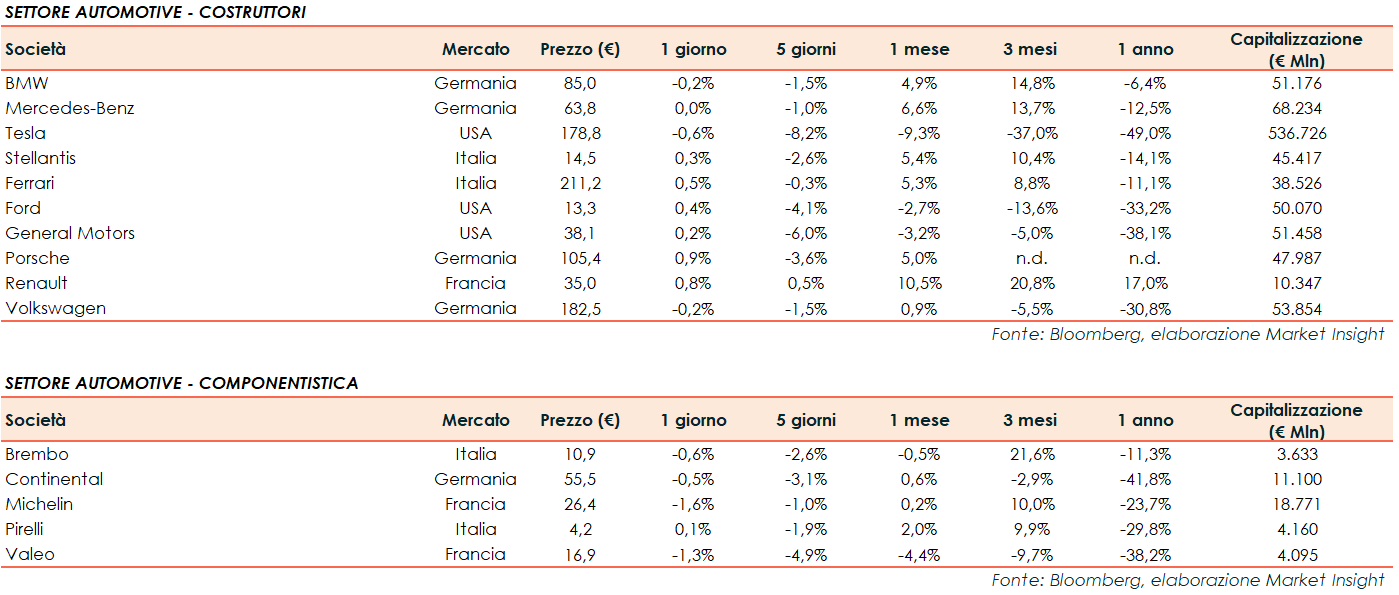This screenshot has width=1399, height=595.
Task: Click Continental's 1 anno value -41,8%
Action: (x=1145, y=479)
